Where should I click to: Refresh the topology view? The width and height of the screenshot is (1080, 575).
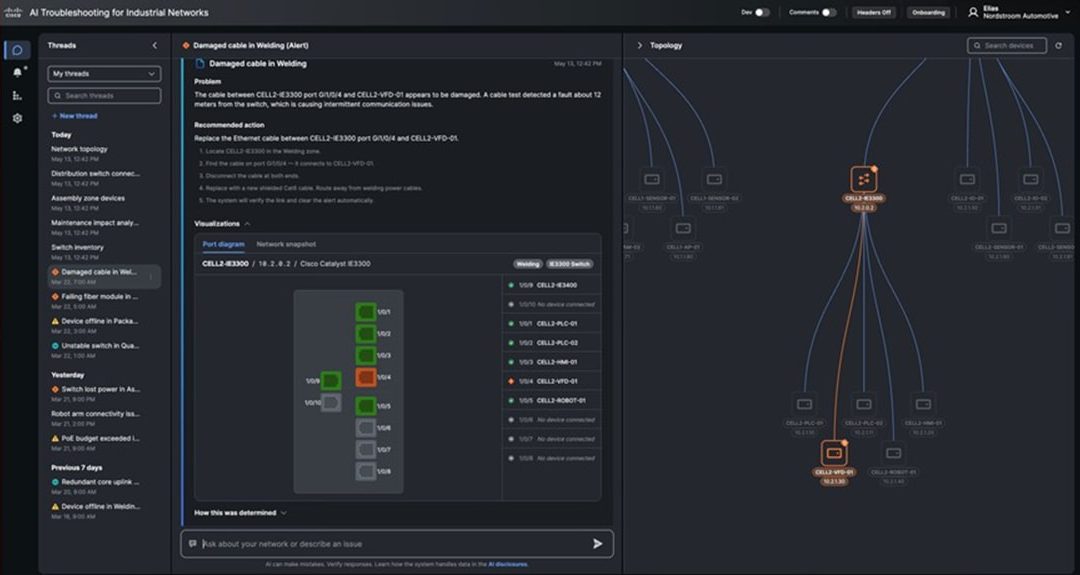1059,45
